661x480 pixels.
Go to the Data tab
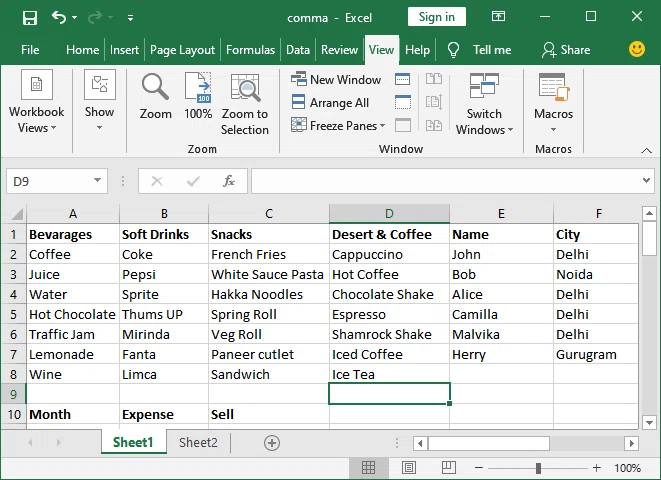pos(298,50)
